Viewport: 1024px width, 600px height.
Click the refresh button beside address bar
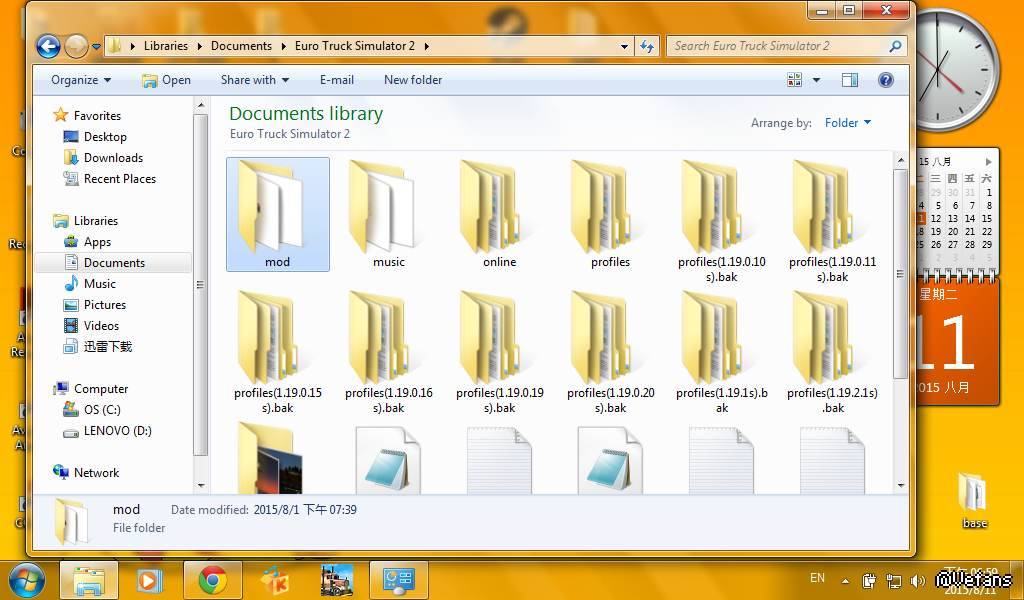(647, 46)
